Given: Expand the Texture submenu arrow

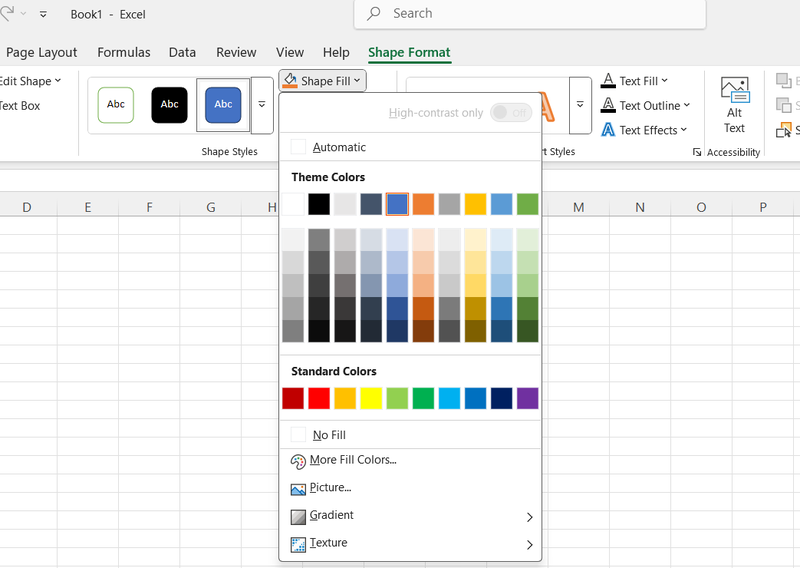Looking at the screenshot, I should coord(530,545).
